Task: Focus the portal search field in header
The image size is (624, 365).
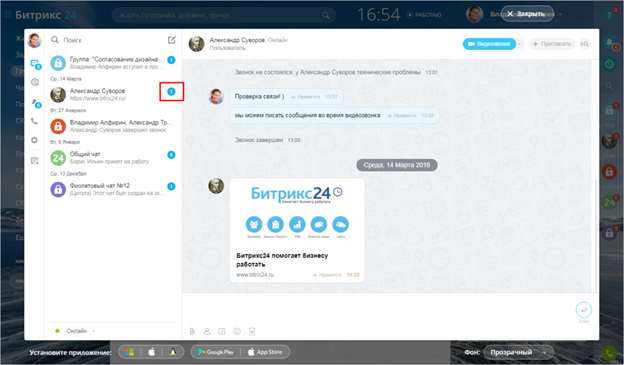Action: tap(224, 15)
